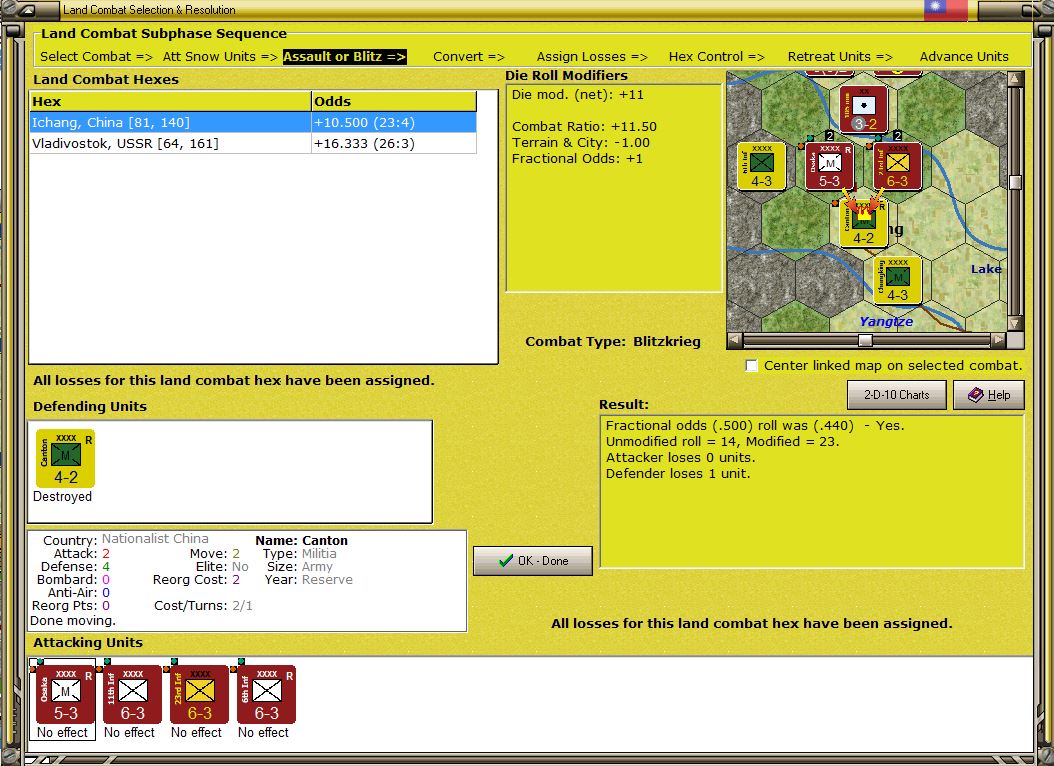1054x766 pixels.
Task: Click the map scroll right arrow
Action: point(999,341)
